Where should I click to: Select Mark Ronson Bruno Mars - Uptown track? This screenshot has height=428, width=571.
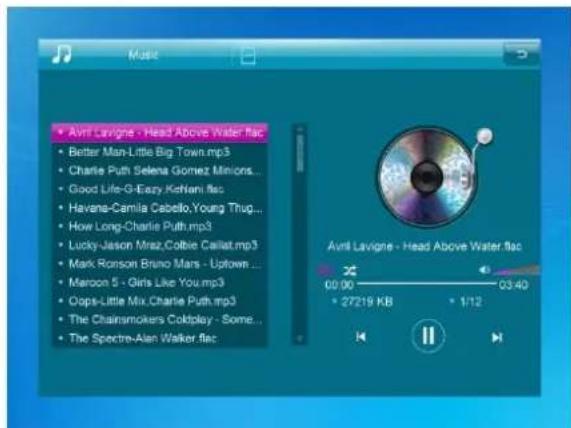(160, 264)
